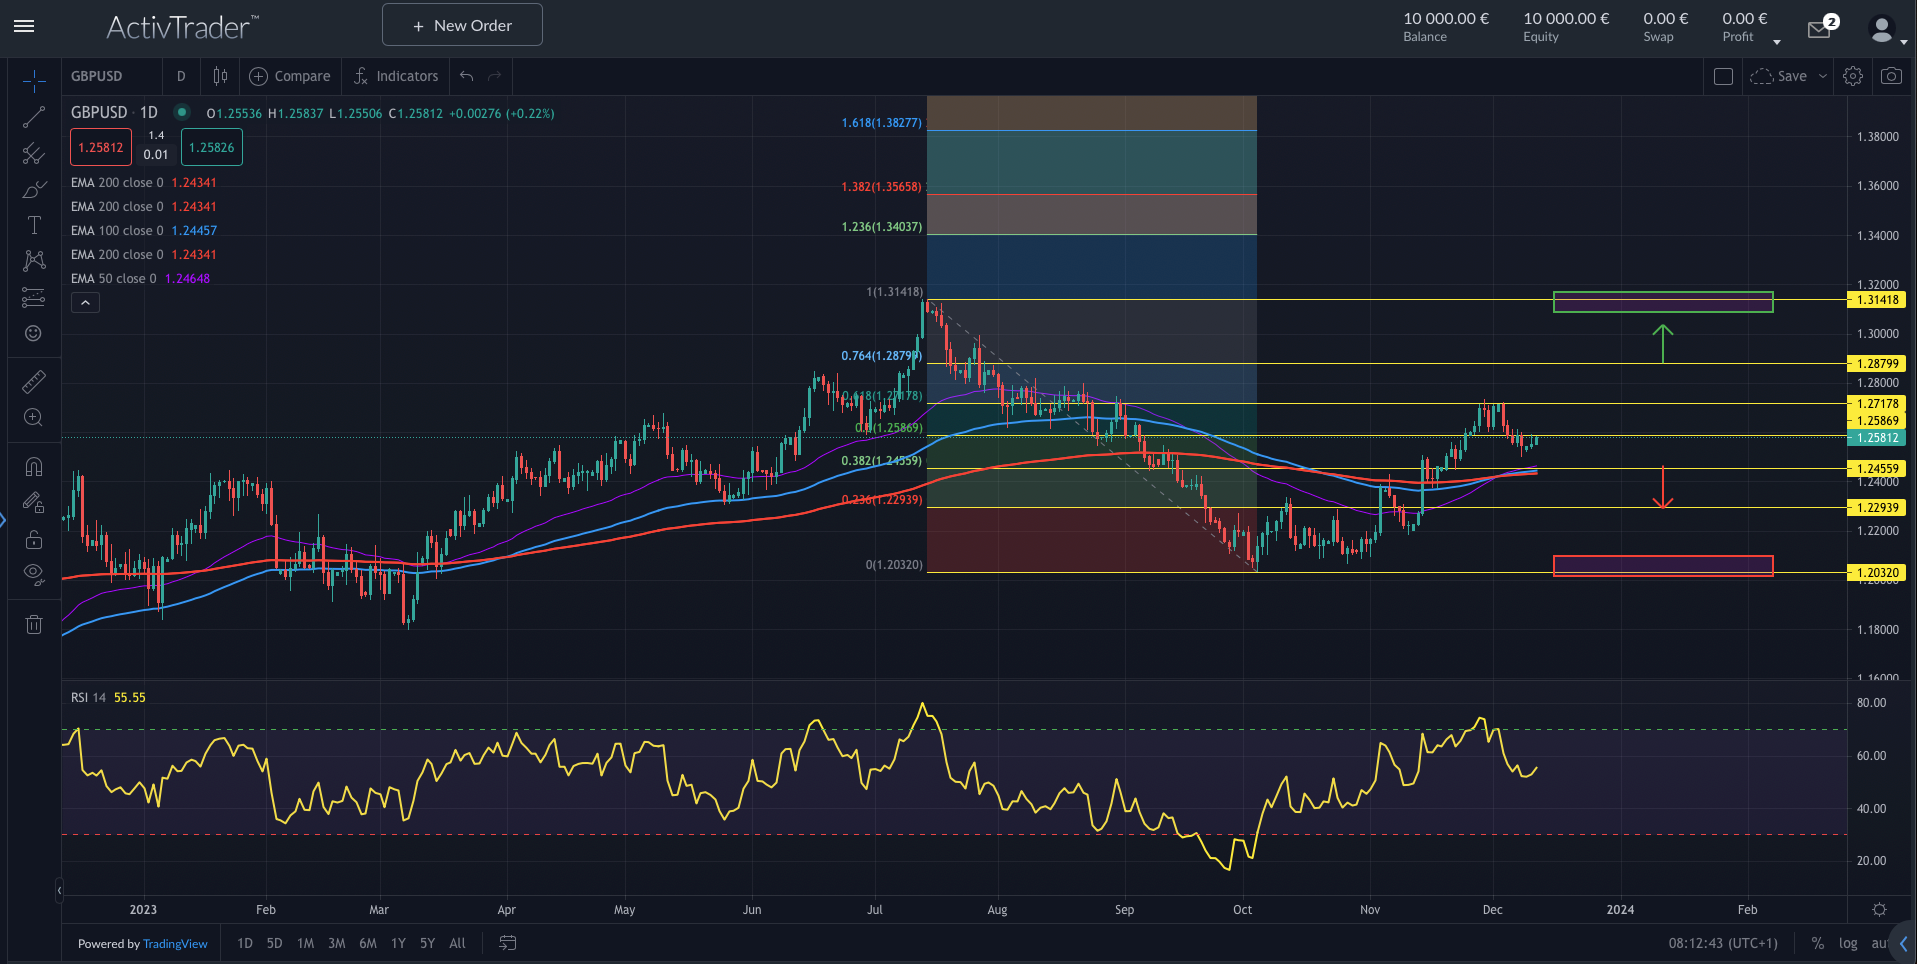Viewport: 1917px width, 964px height.
Task: Open the Profit dropdown arrow
Action: point(1776,41)
